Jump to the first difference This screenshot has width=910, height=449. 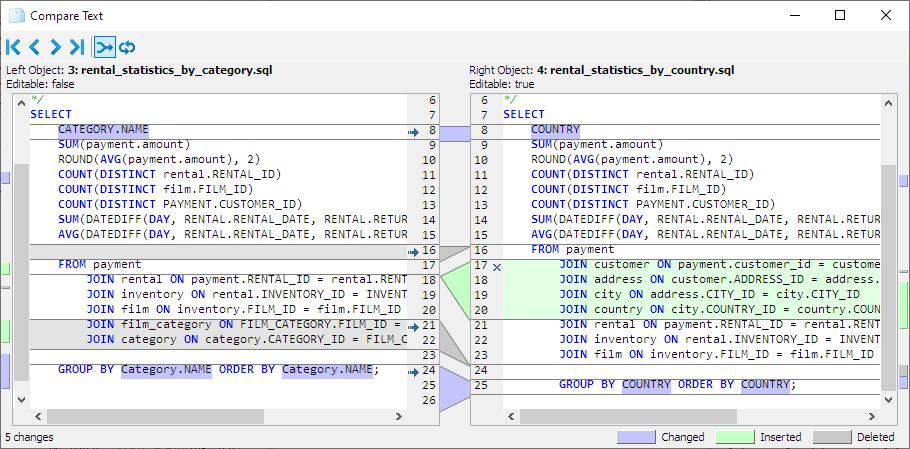pyautogui.click(x=13, y=47)
